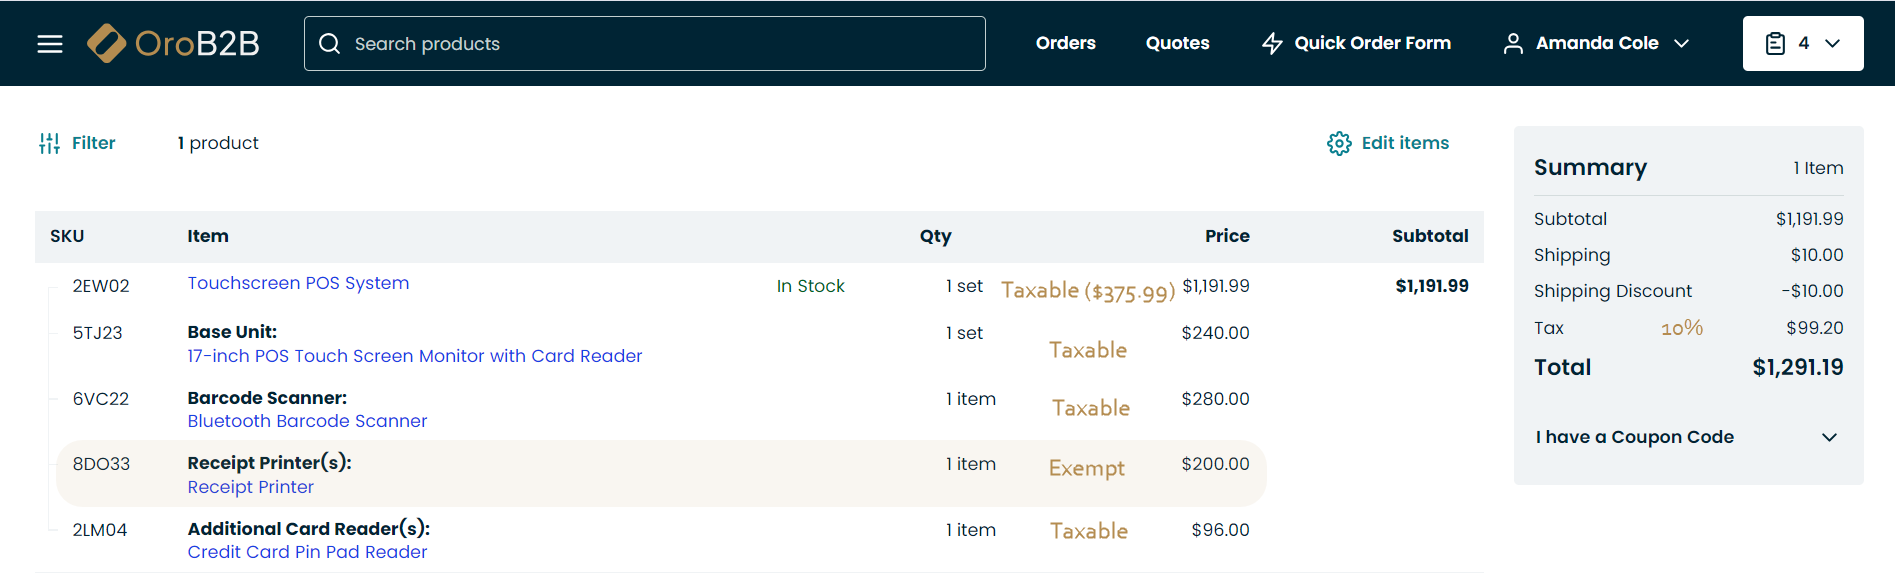Open the Quotes menu item
The height and width of the screenshot is (573, 1895).
pyautogui.click(x=1177, y=43)
